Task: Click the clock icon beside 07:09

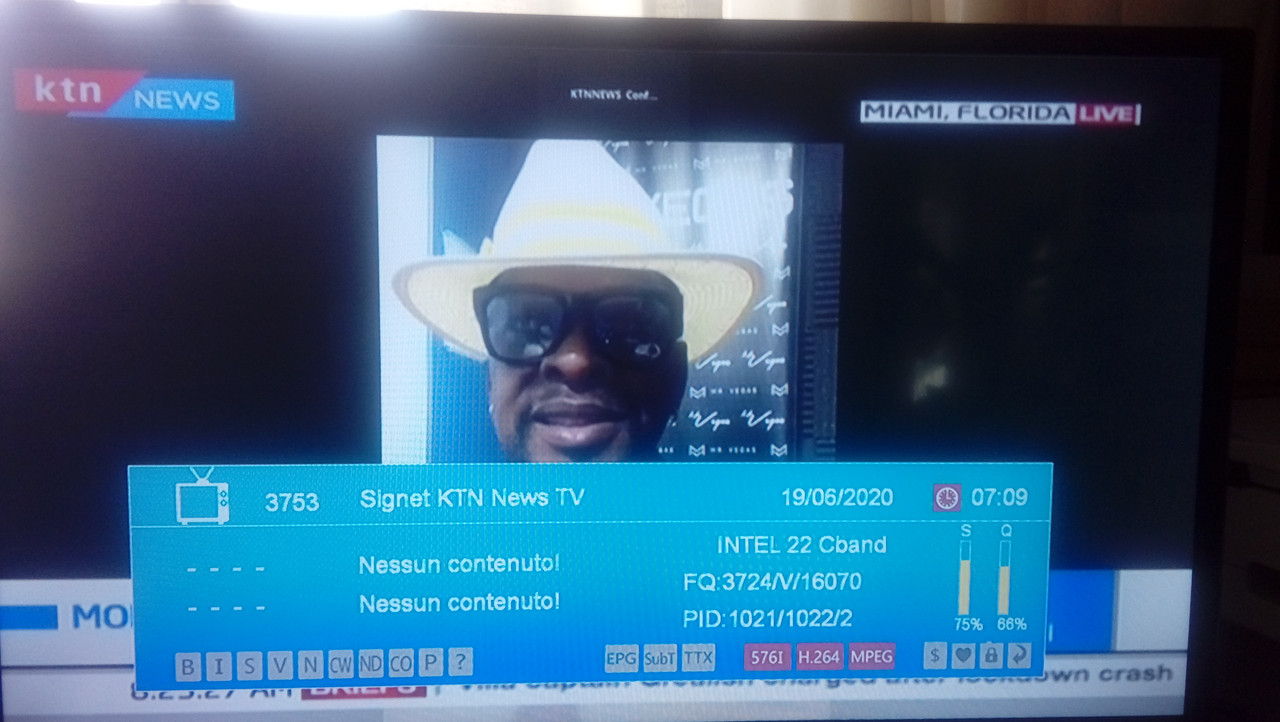Action: coord(946,497)
